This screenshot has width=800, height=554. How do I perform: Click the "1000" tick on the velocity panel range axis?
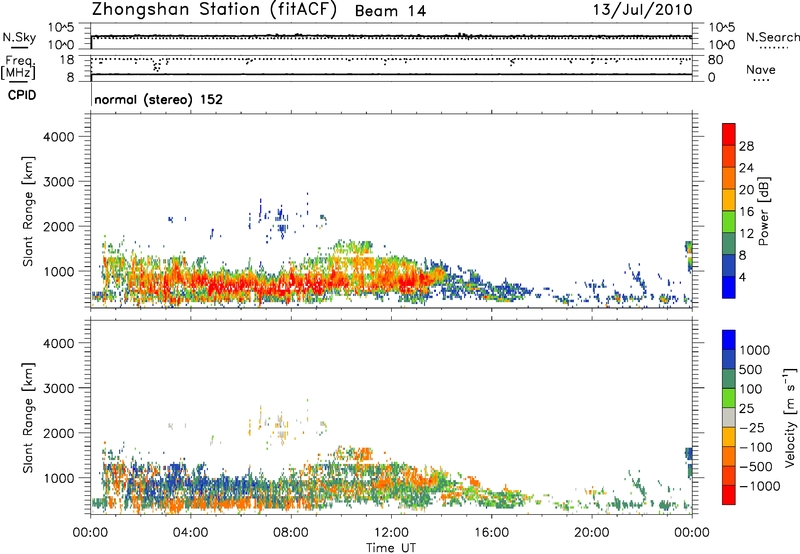pyautogui.click(x=59, y=478)
